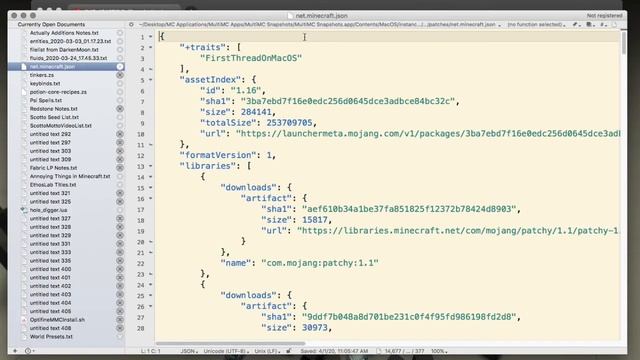Click the "com.mojang:patchy:1.1" name value

tap(320, 263)
